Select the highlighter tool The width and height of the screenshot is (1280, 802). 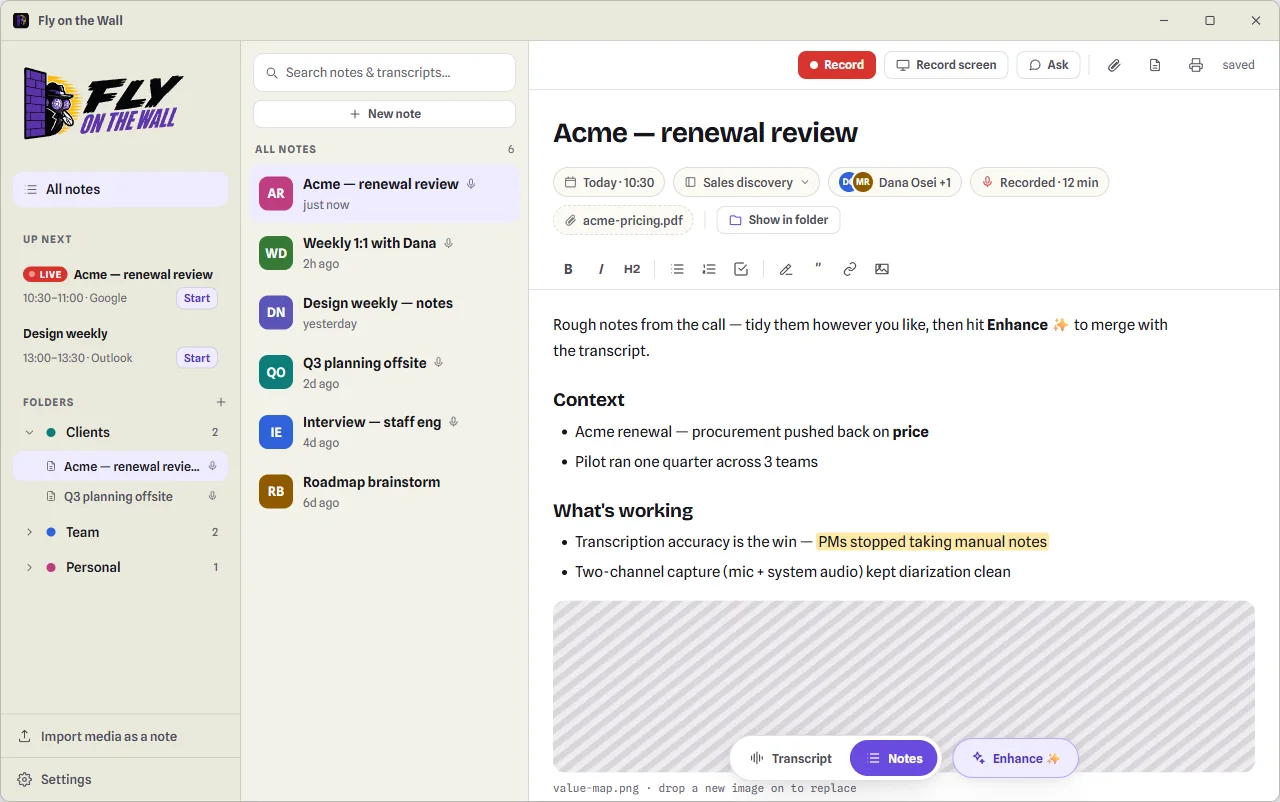point(786,269)
